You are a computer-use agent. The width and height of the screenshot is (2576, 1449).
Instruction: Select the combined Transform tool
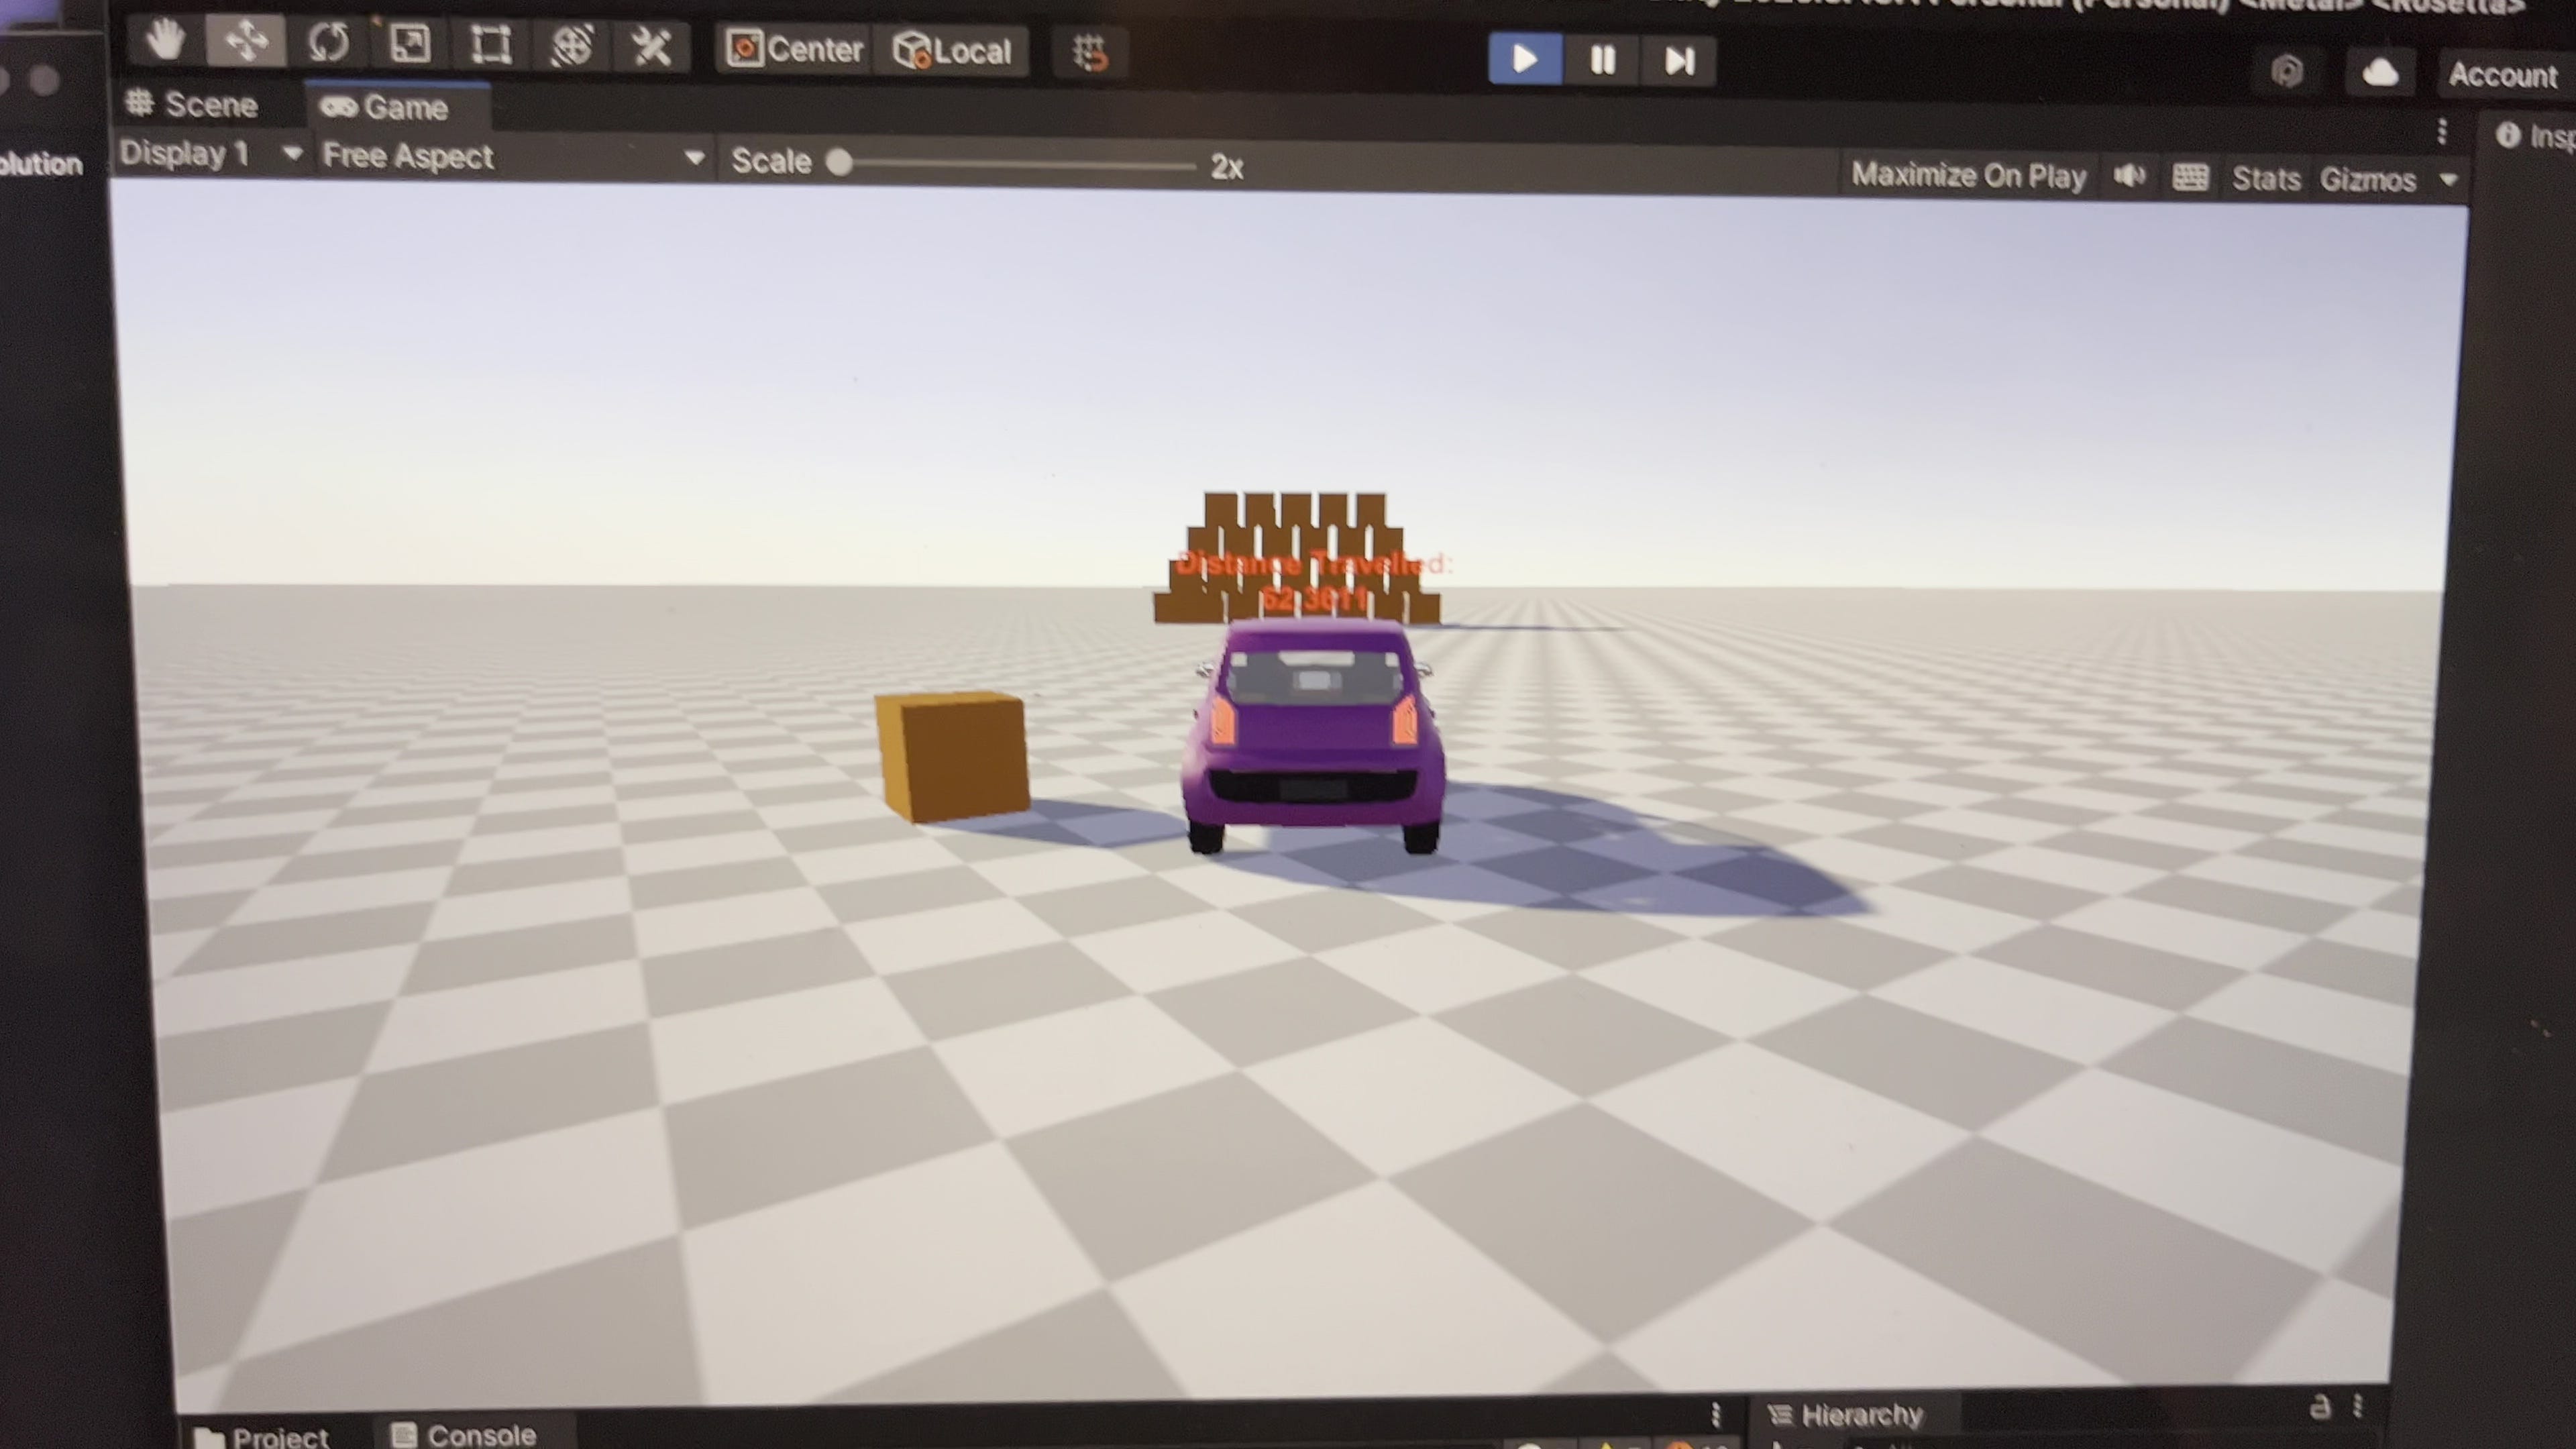(x=571, y=46)
